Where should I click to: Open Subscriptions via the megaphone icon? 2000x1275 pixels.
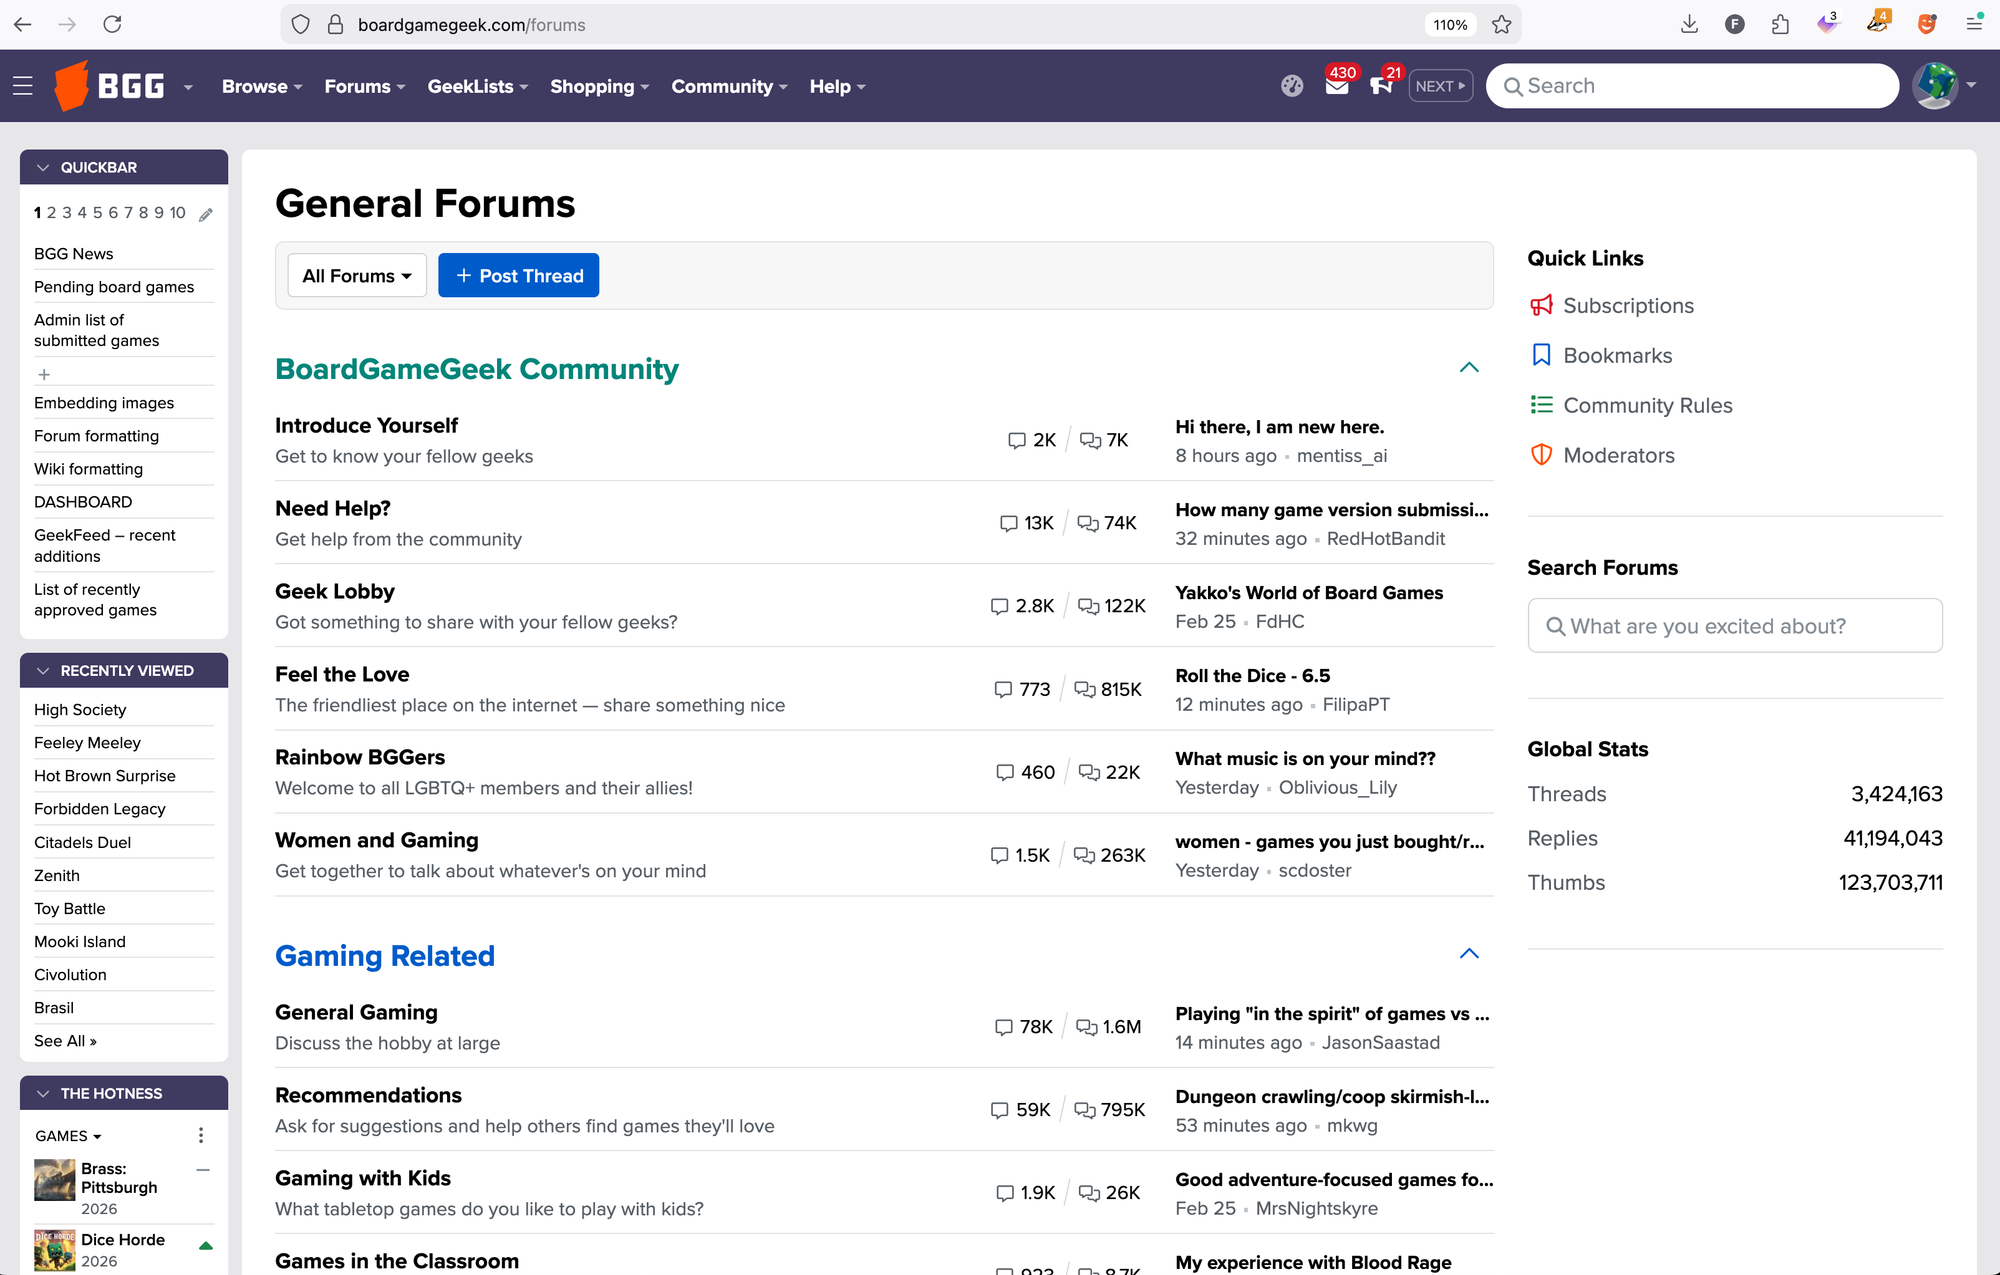1542,305
